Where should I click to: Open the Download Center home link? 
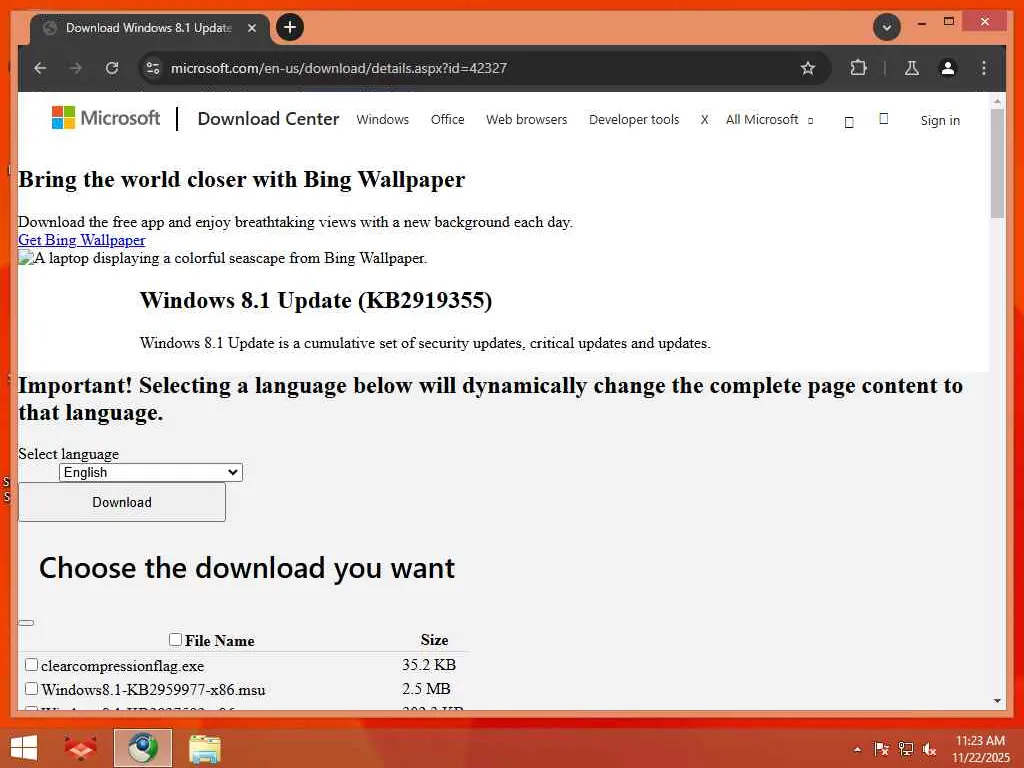coord(268,119)
